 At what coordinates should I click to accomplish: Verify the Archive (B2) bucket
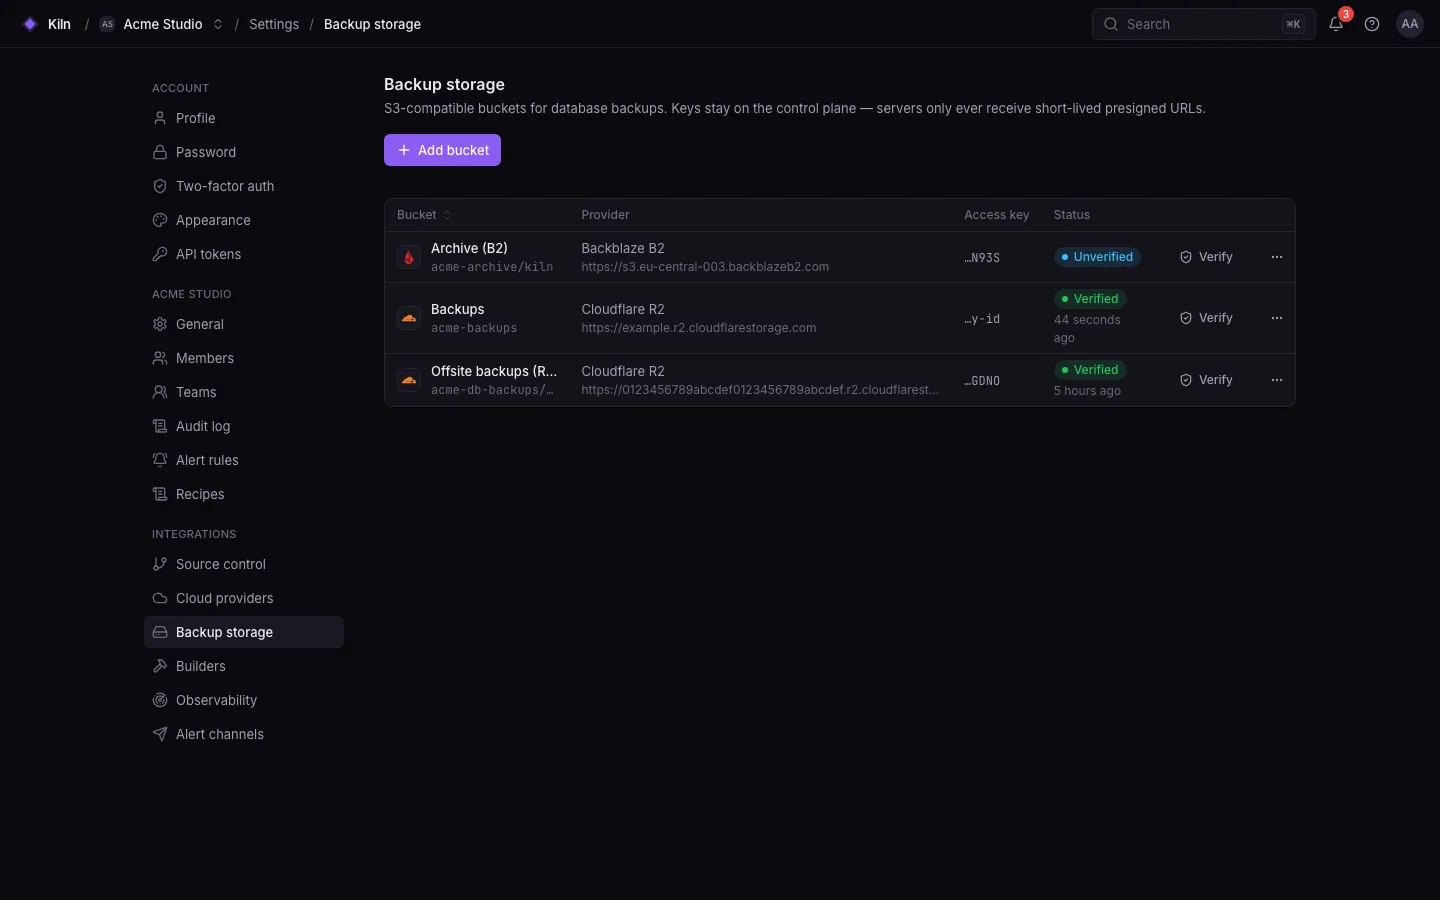(1206, 257)
